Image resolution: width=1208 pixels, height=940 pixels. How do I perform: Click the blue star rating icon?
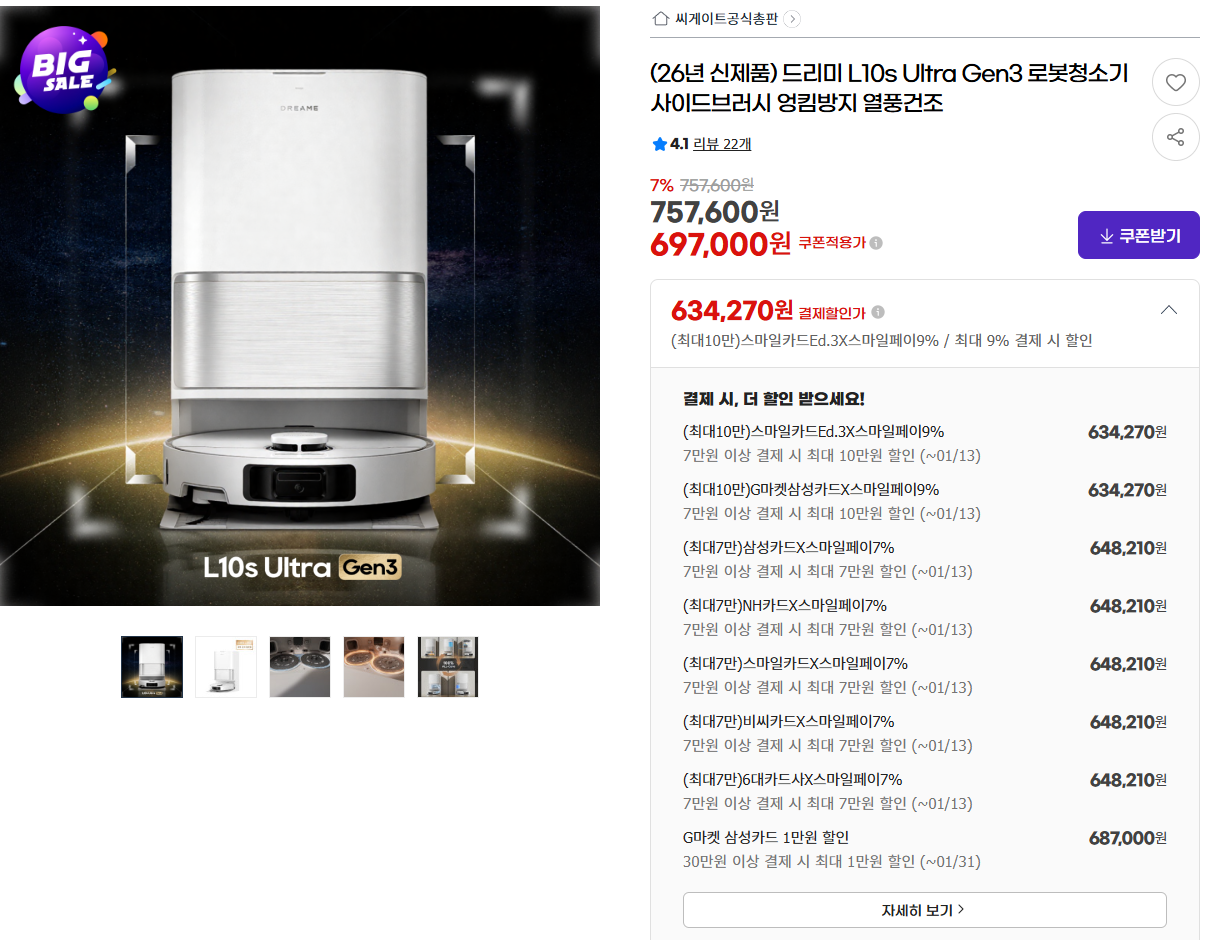tap(659, 144)
